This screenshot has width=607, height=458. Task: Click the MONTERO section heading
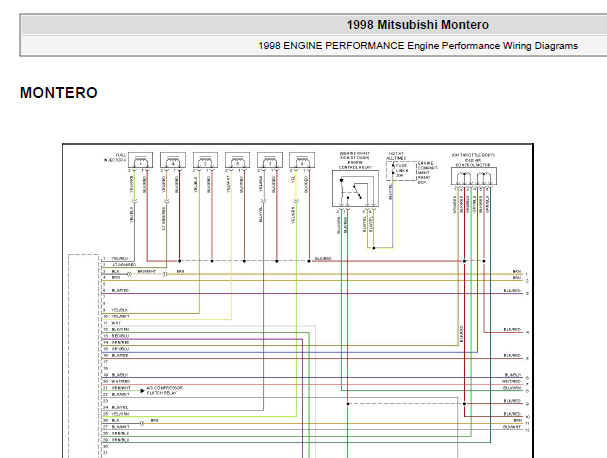click(x=59, y=93)
